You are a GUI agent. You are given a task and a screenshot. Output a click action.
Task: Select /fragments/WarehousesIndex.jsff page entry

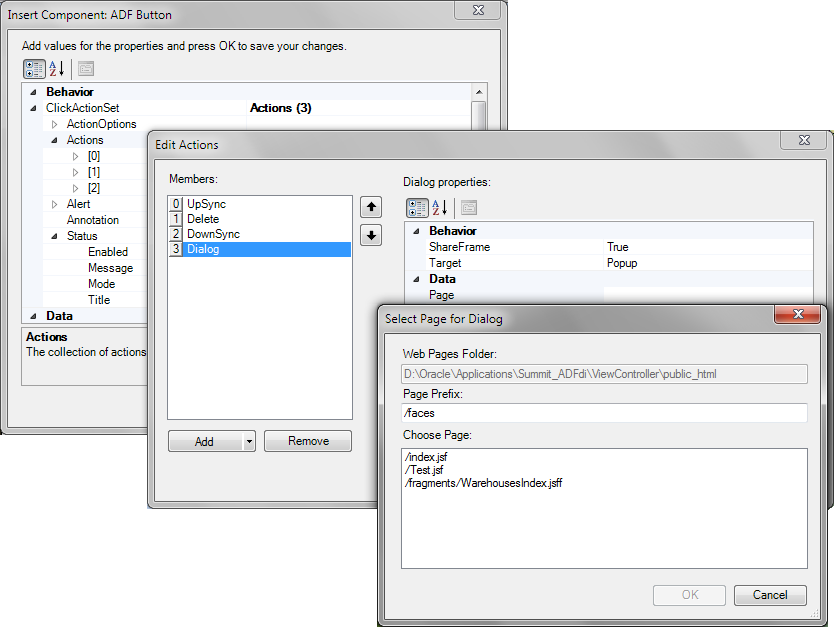coord(483,483)
